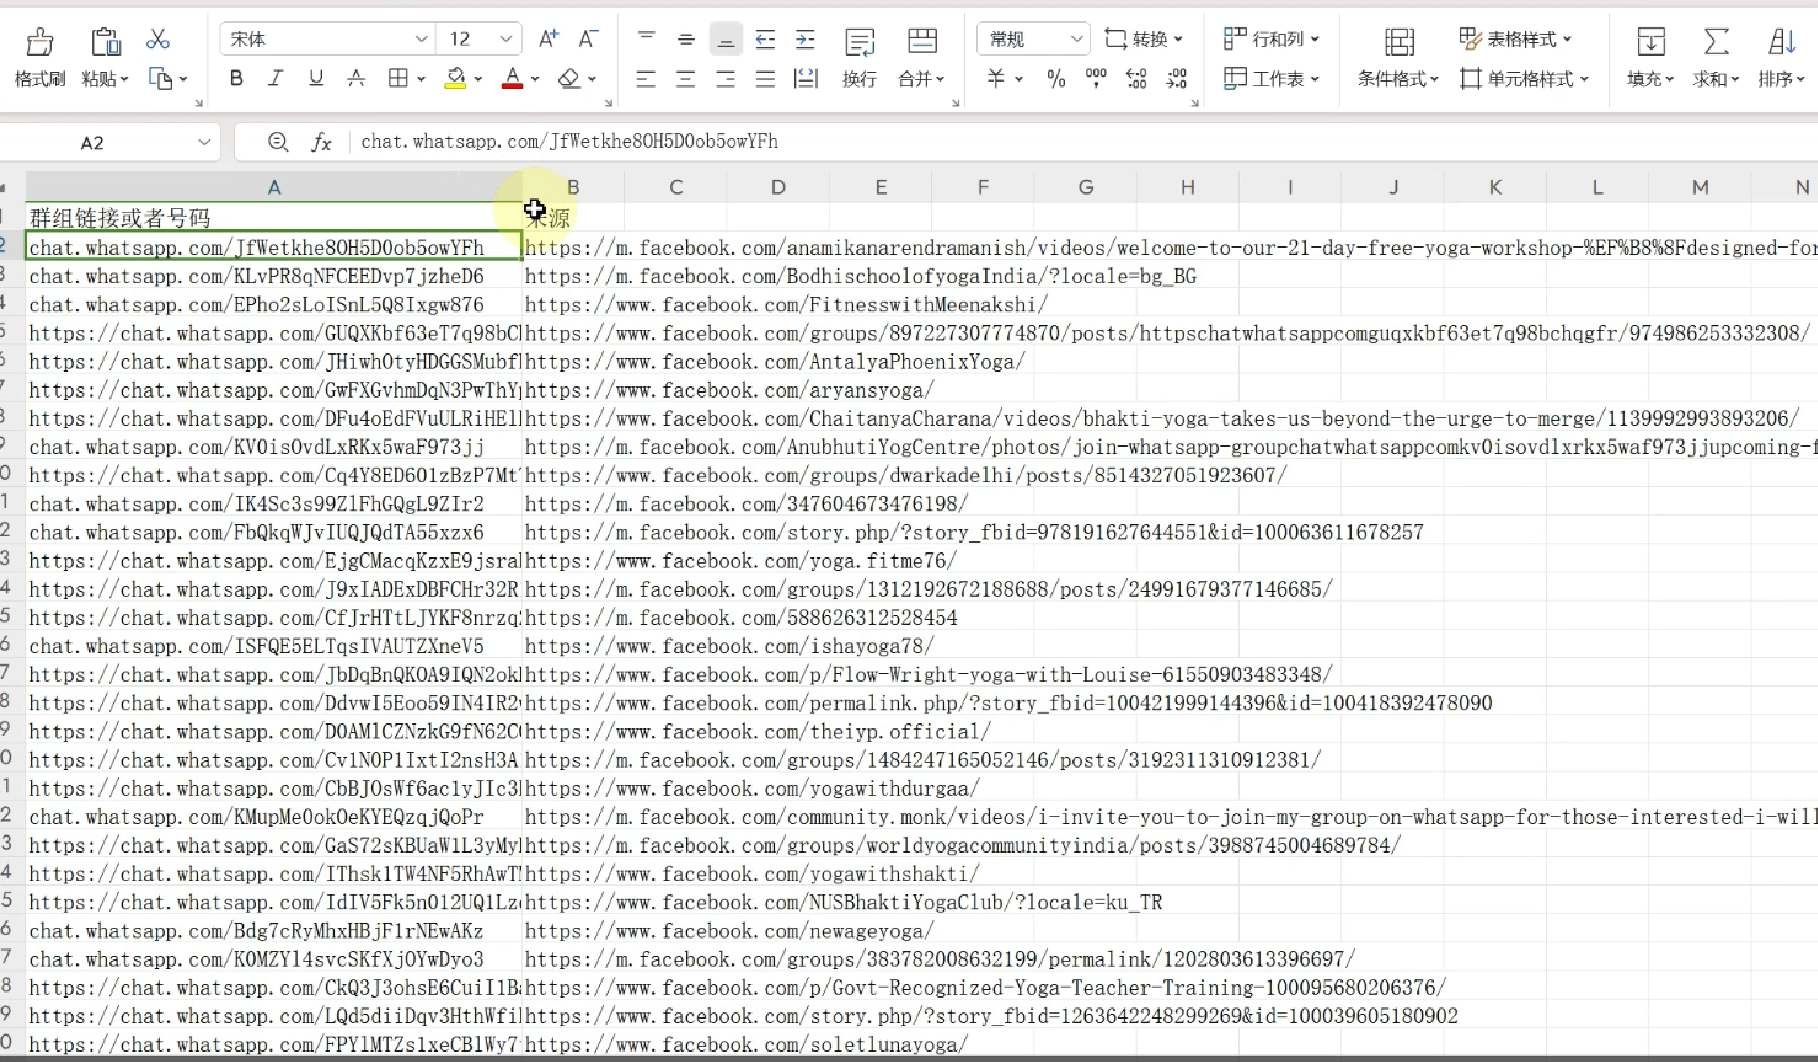Click the Paste (粘贴) clipboard icon
The width and height of the screenshot is (1818, 1062).
tap(105, 41)
